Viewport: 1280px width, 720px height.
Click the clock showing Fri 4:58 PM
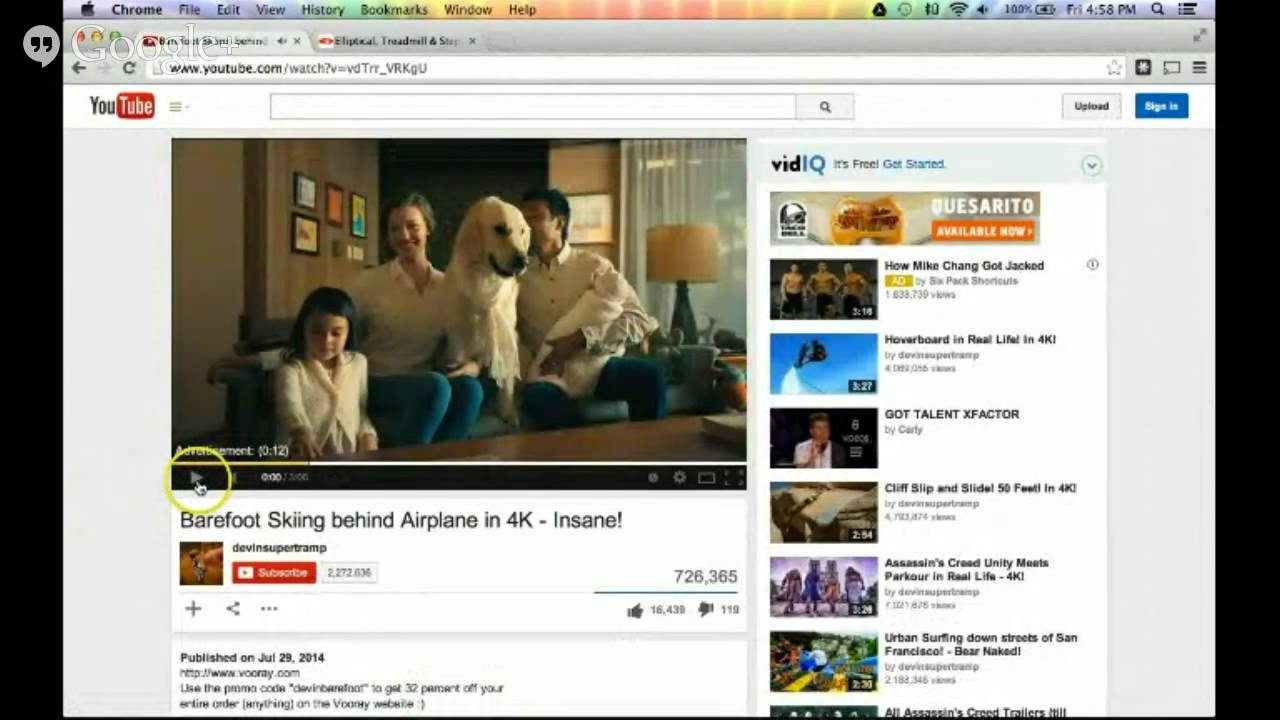pos(1102,9)
